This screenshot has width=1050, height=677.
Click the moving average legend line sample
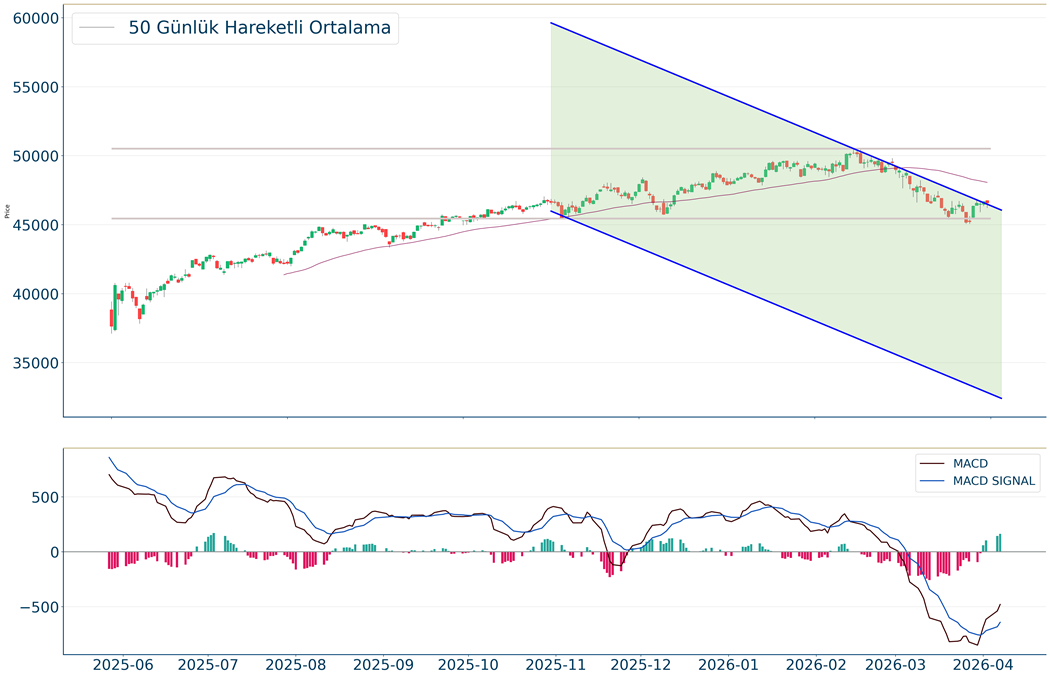[x=97, y=28]
